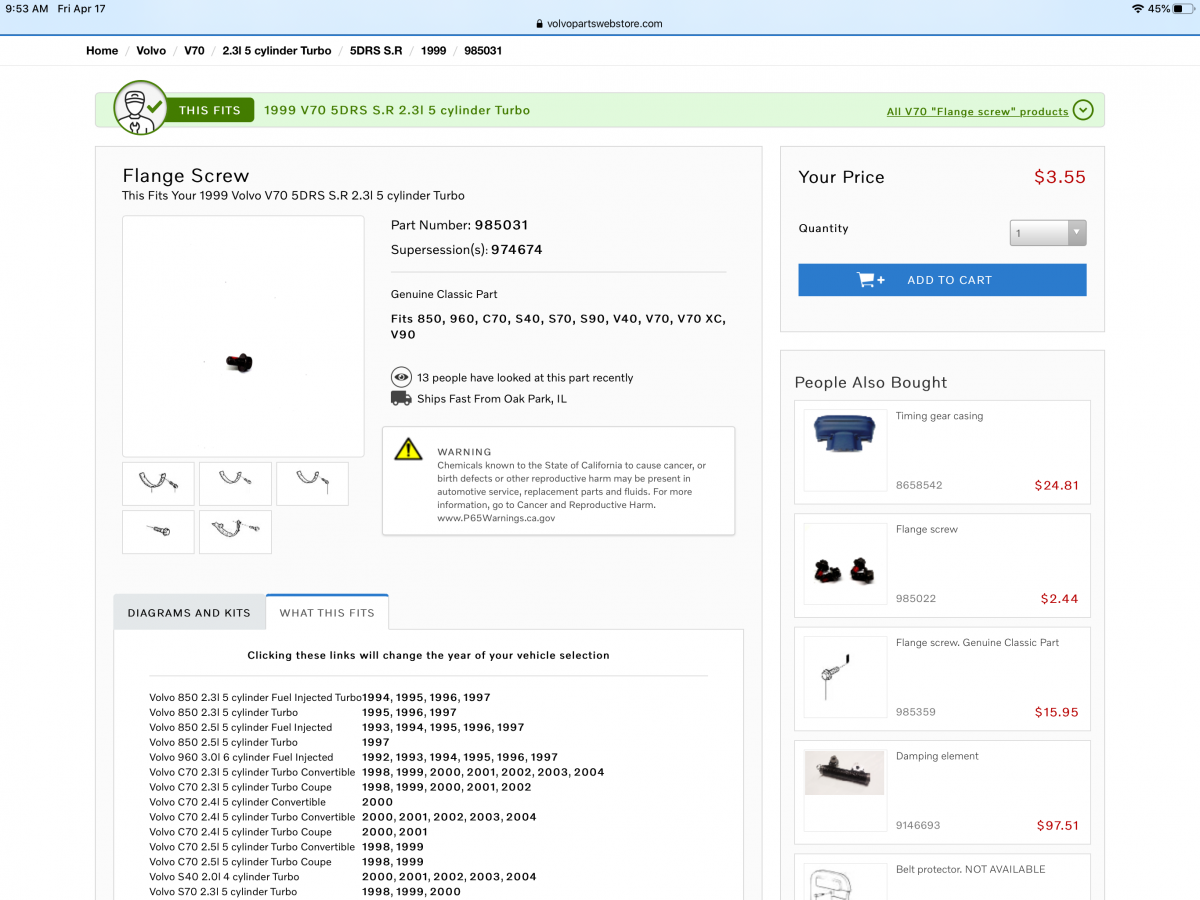Go to the V70 breadcrumb link

(194, 51)
